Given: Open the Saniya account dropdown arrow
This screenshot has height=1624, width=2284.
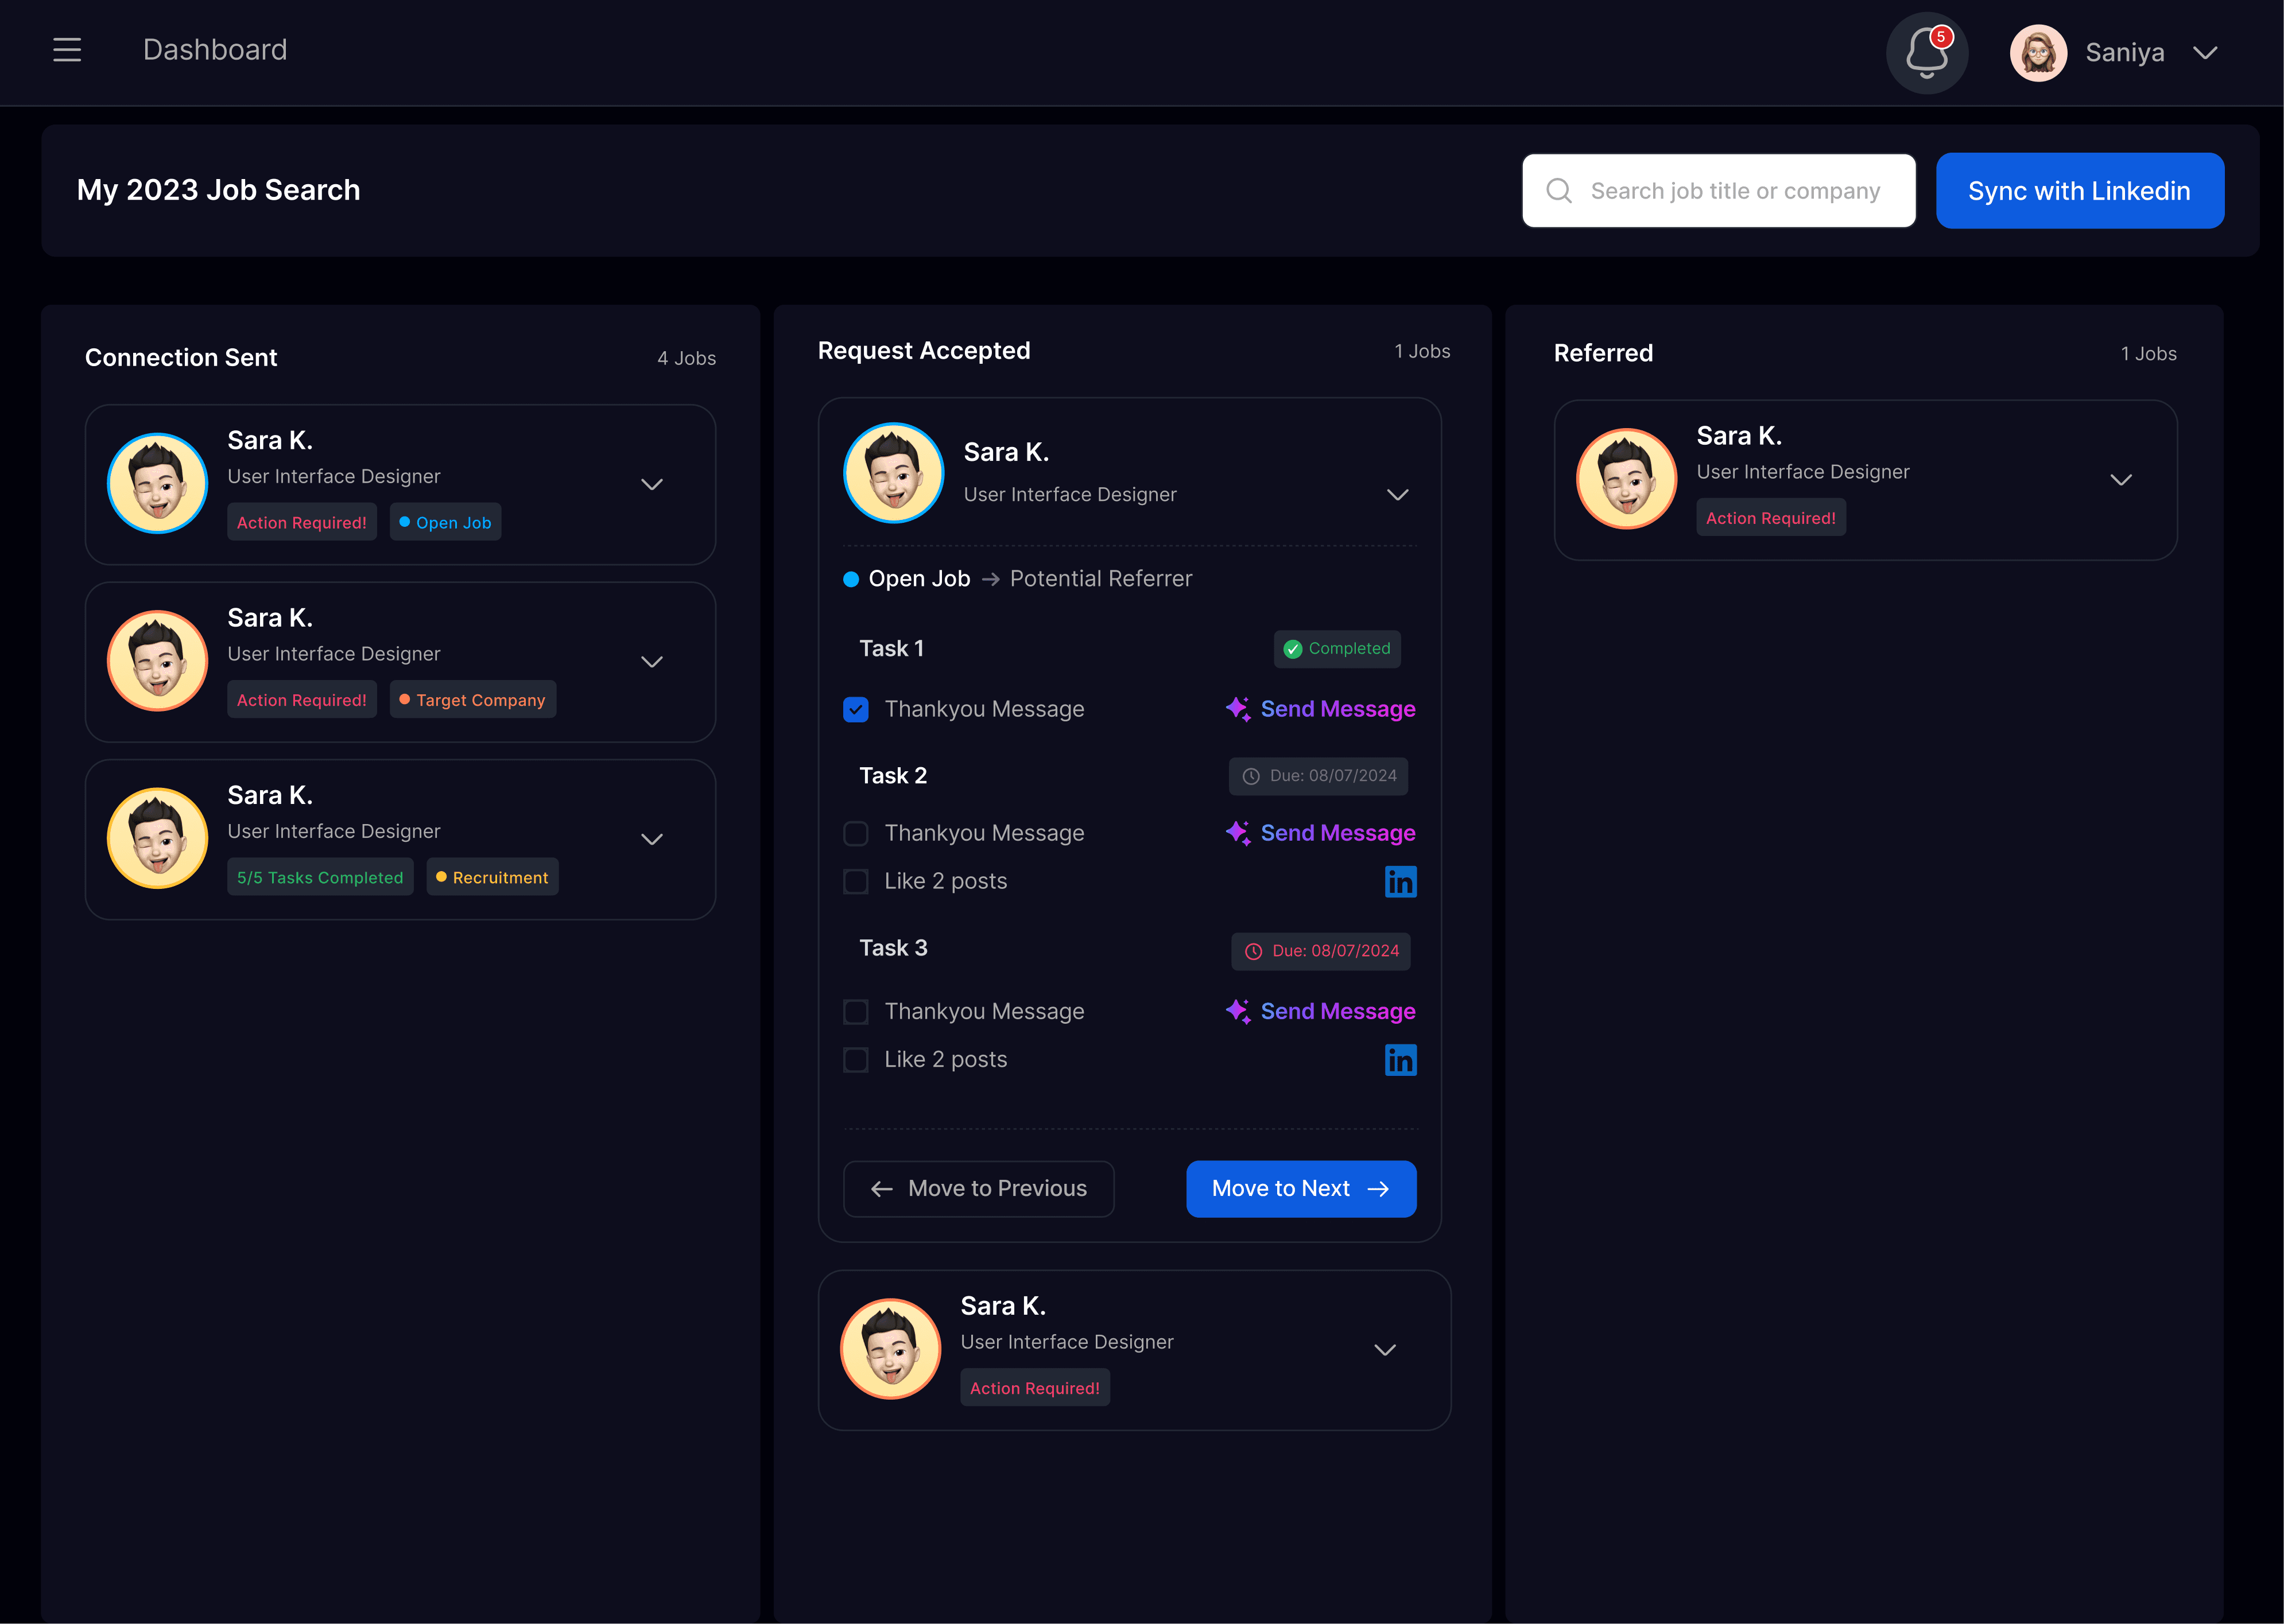Looking at the screenshot, I should tap(2205, 53).
